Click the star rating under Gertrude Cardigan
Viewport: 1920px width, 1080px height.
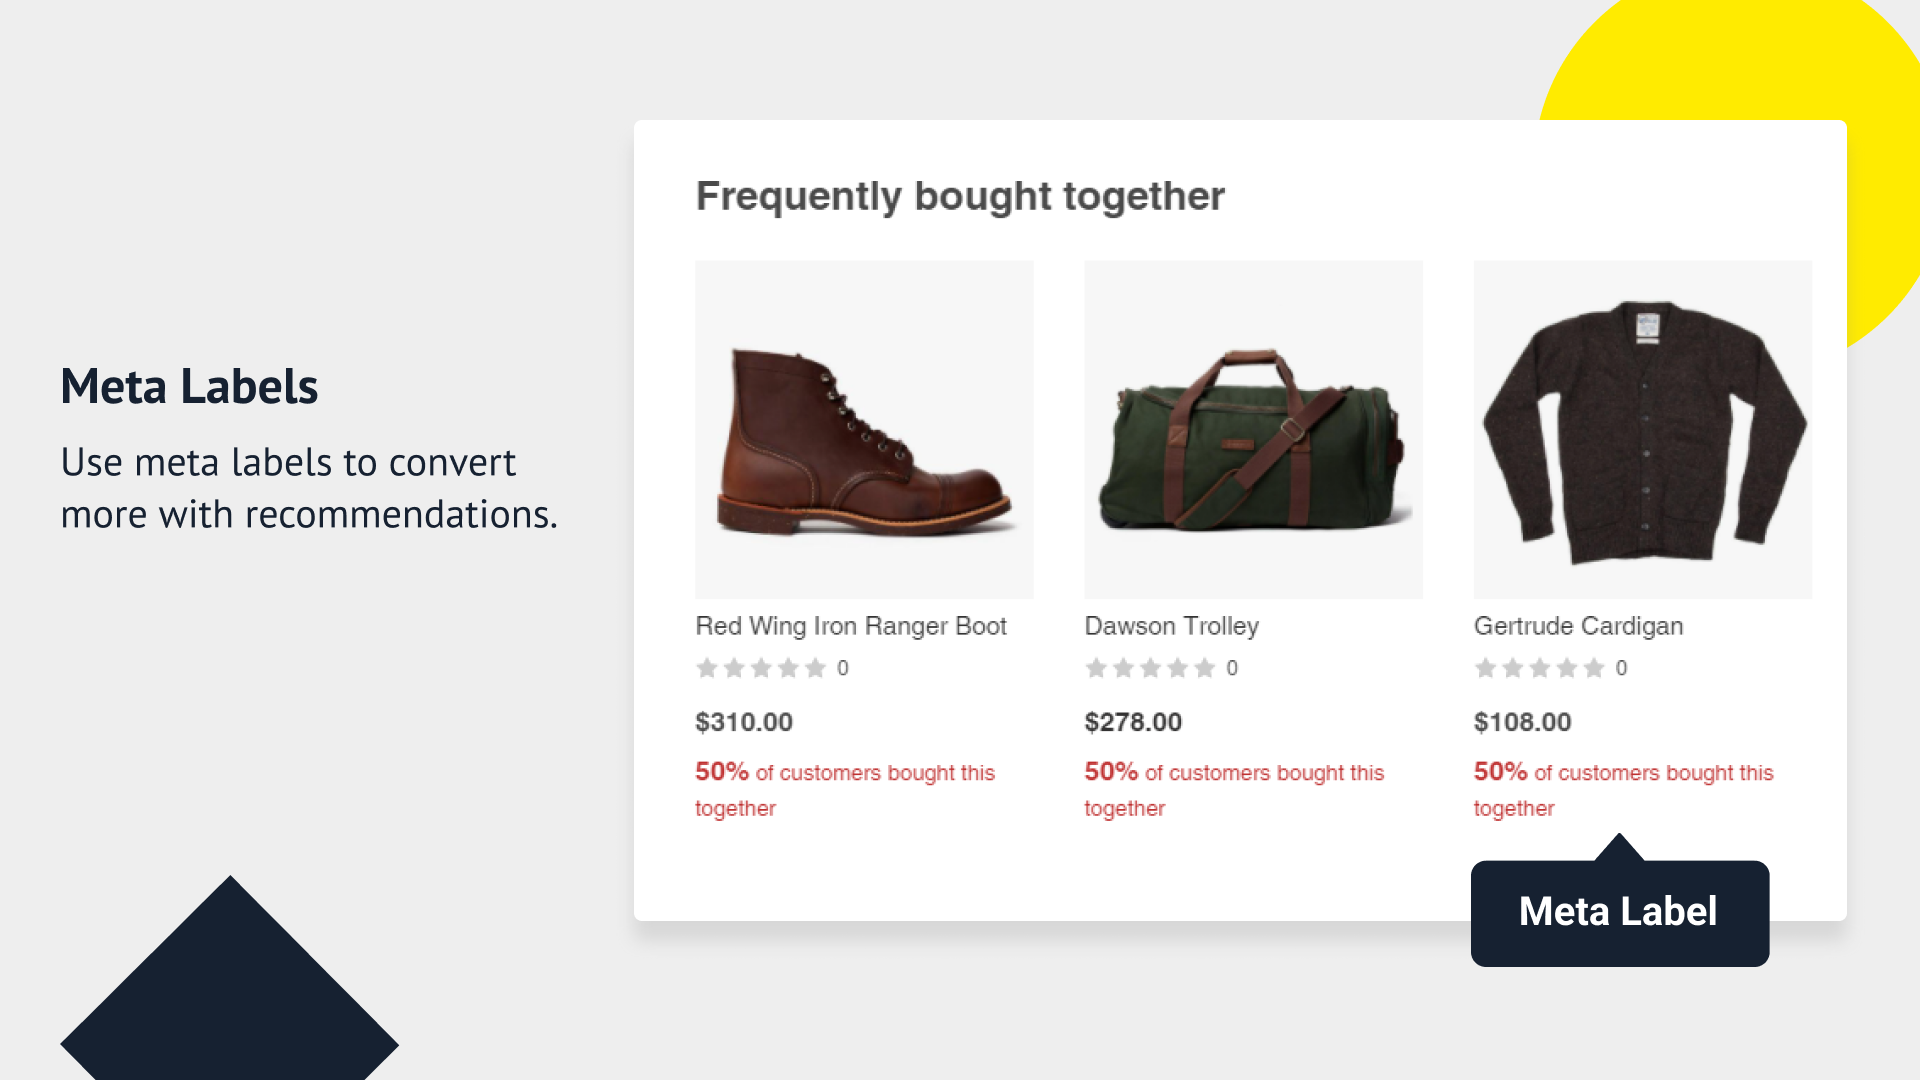1539,668
